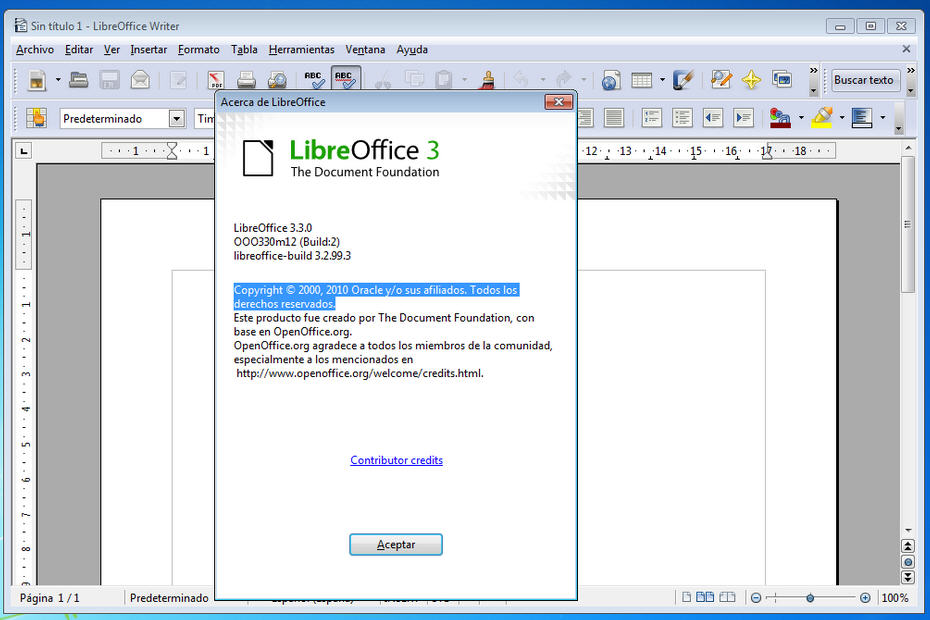Click the Increase Indent icon
Image resolution: width=930 pixels, height=620 pixels.
click(x=744, y=118)
